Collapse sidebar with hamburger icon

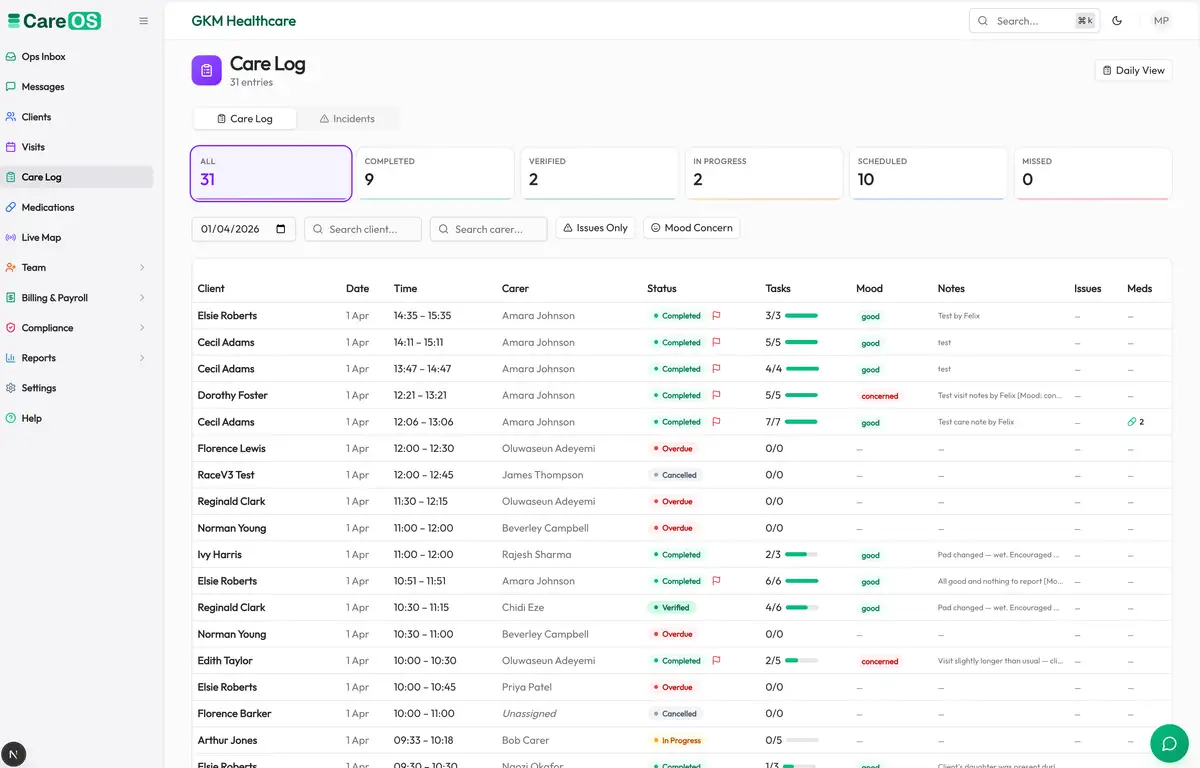point(144,21)
